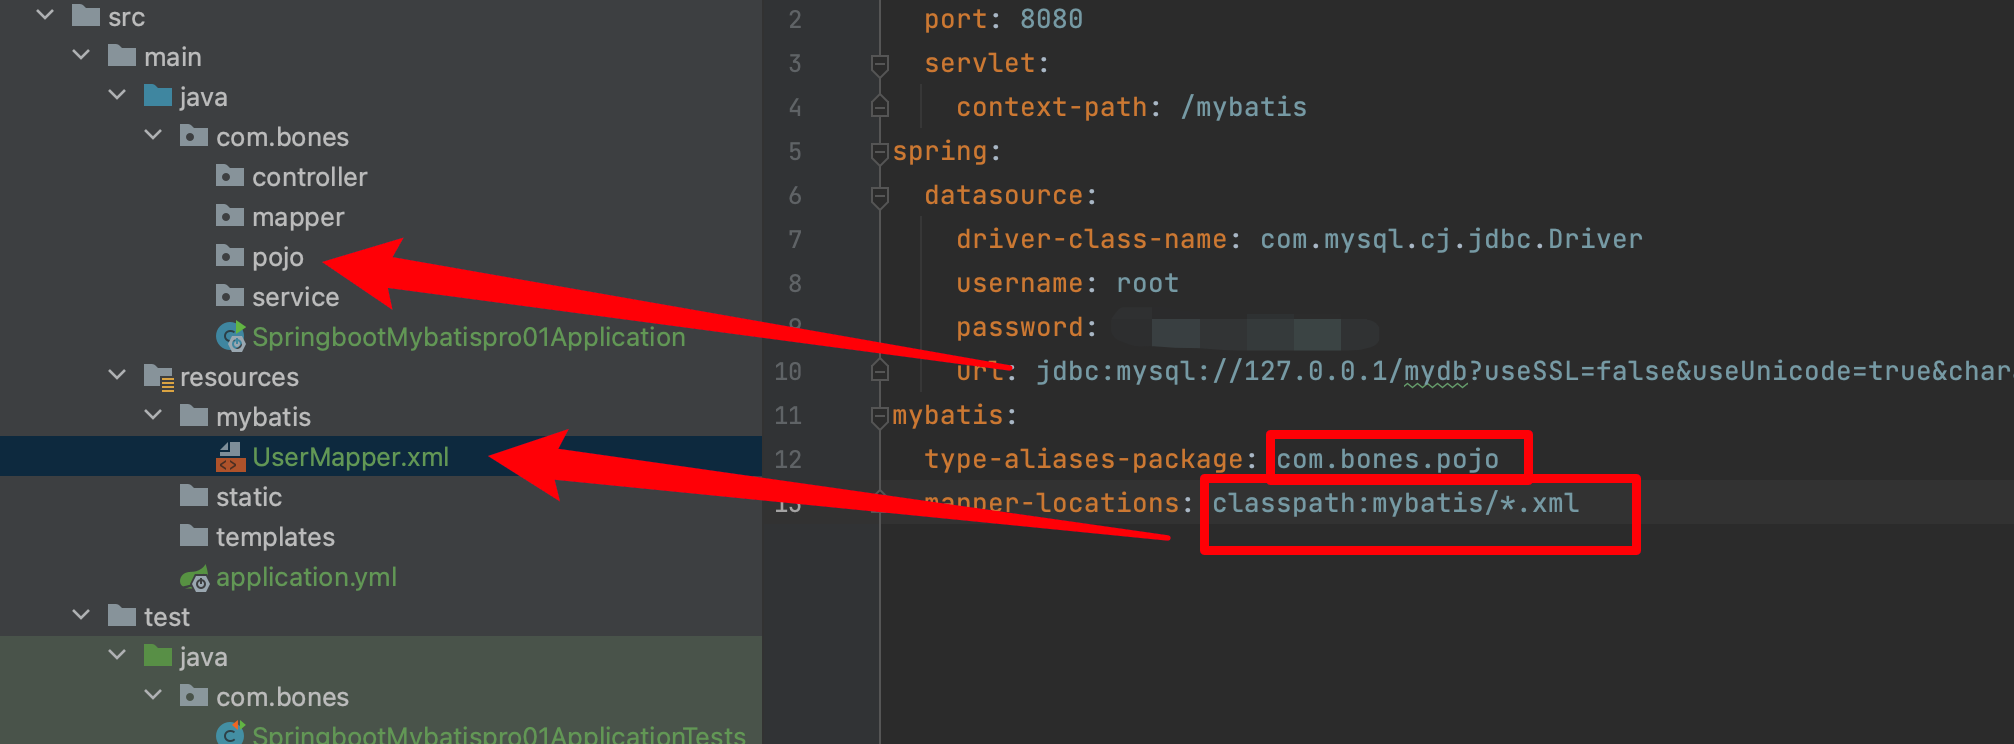Select the controller package in project tree
The image size is (2014, 744).
pos(310,177)
